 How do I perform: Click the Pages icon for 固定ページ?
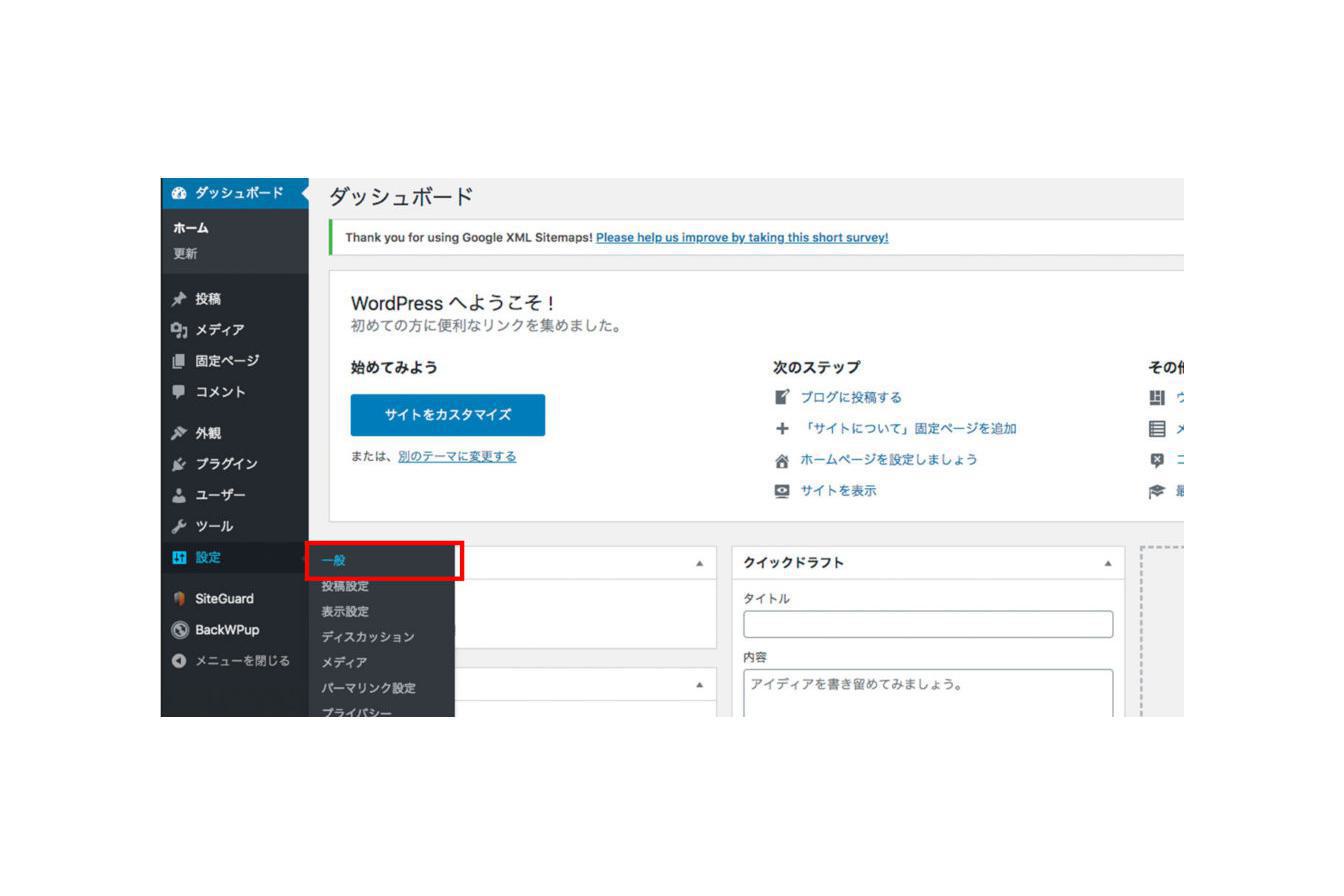tap(179, 361)
